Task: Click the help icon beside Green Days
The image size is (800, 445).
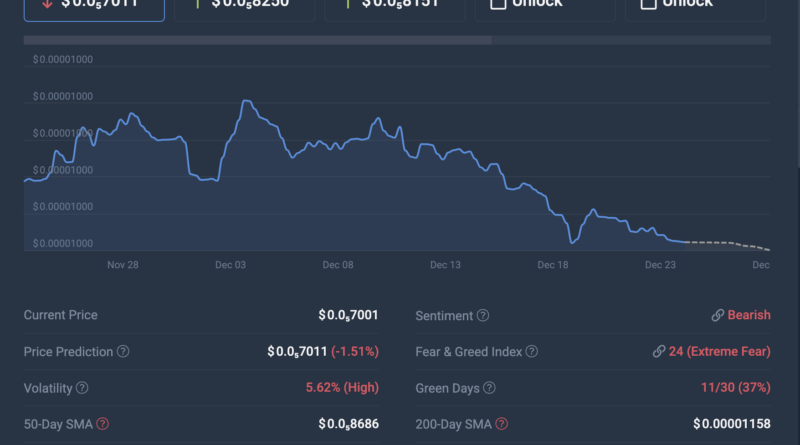Action: click(x=490, y=388)
